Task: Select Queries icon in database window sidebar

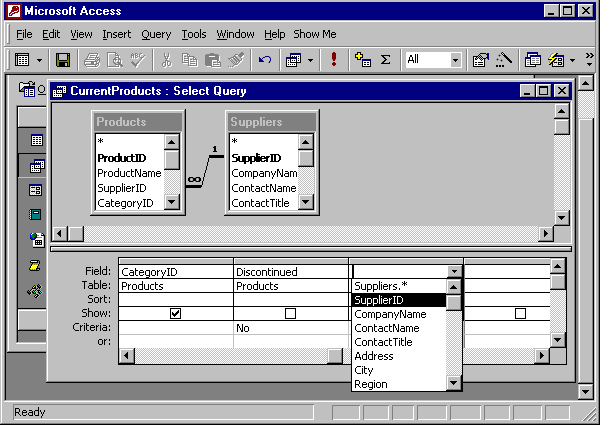Action: pos(37,166)
